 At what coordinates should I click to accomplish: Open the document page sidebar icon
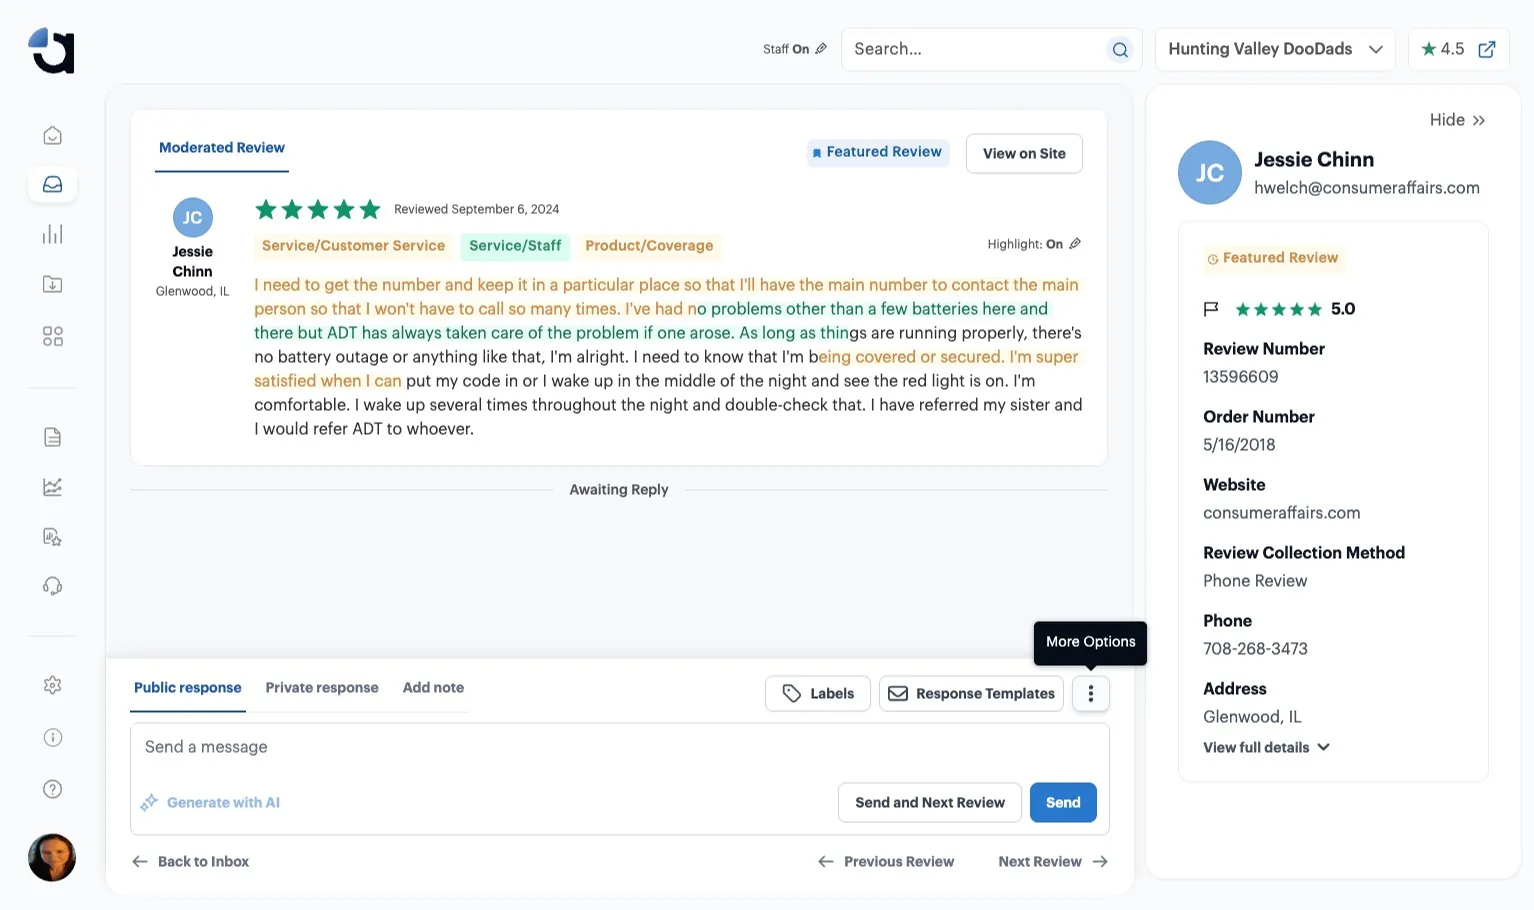click(x=53, y=437)
